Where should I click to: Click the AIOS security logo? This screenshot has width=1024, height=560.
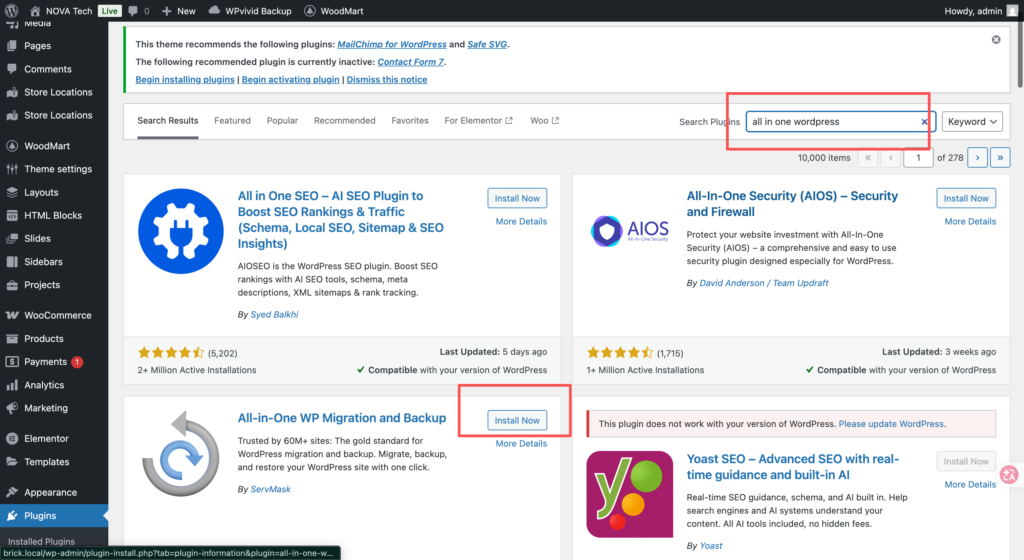tap(630, 231)
